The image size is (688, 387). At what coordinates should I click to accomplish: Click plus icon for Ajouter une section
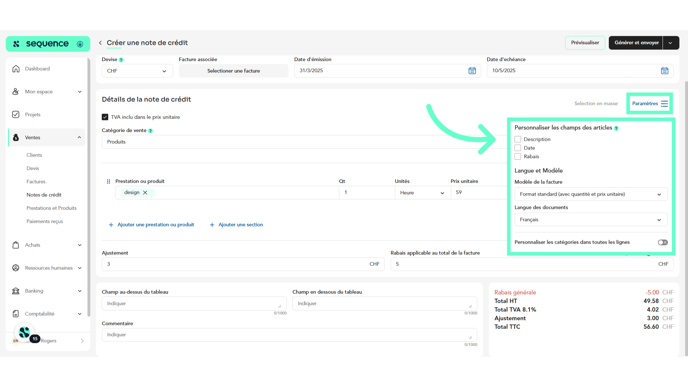212,225
